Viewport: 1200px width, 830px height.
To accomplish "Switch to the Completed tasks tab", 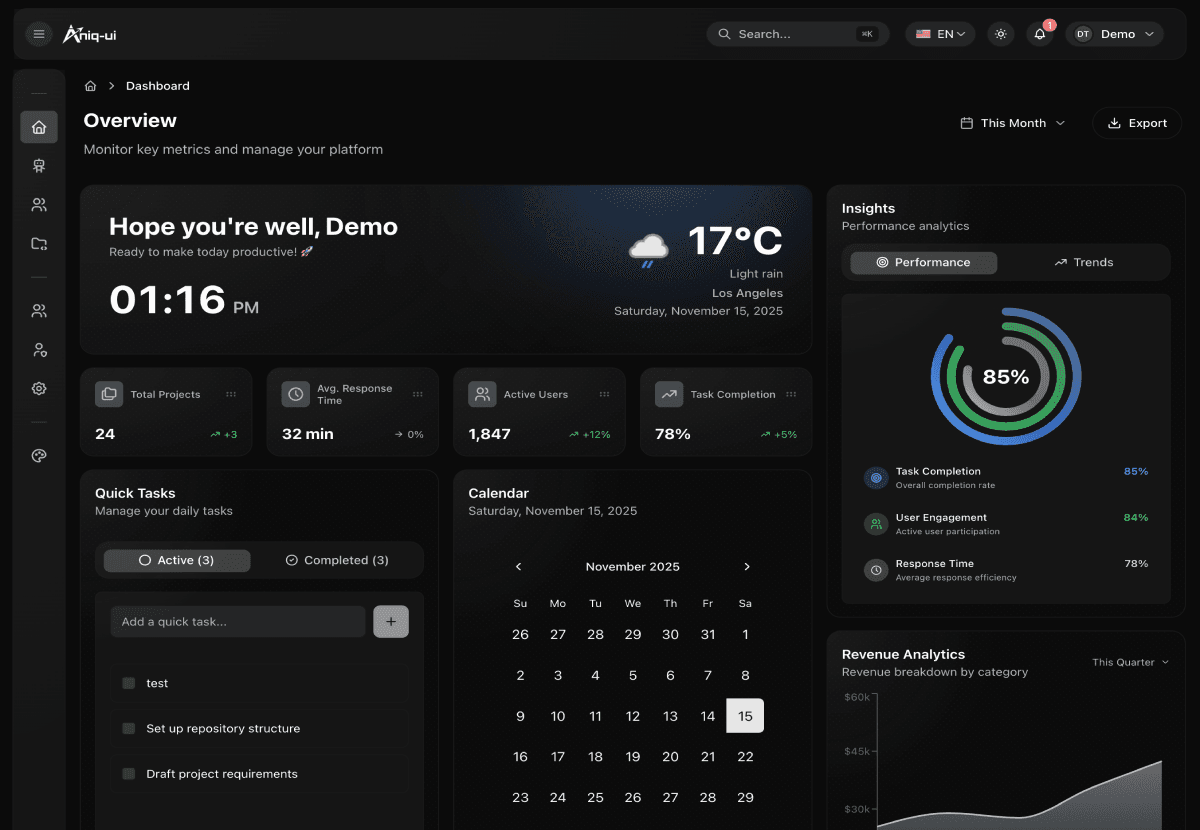I will (x=336, y=560).
